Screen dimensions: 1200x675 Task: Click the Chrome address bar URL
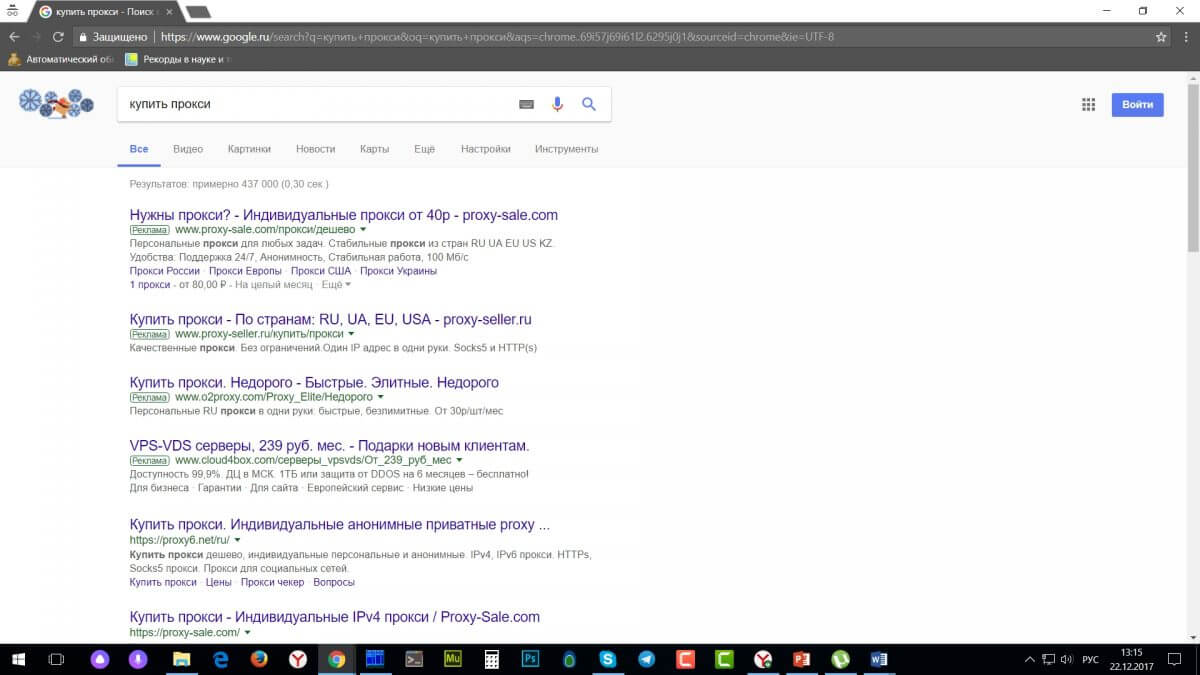click(x=497, y=37)
